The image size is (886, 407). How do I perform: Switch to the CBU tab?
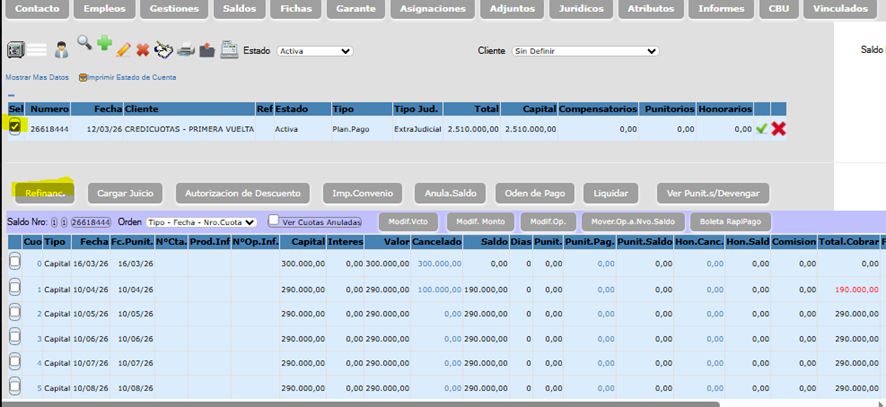(779, 9)
